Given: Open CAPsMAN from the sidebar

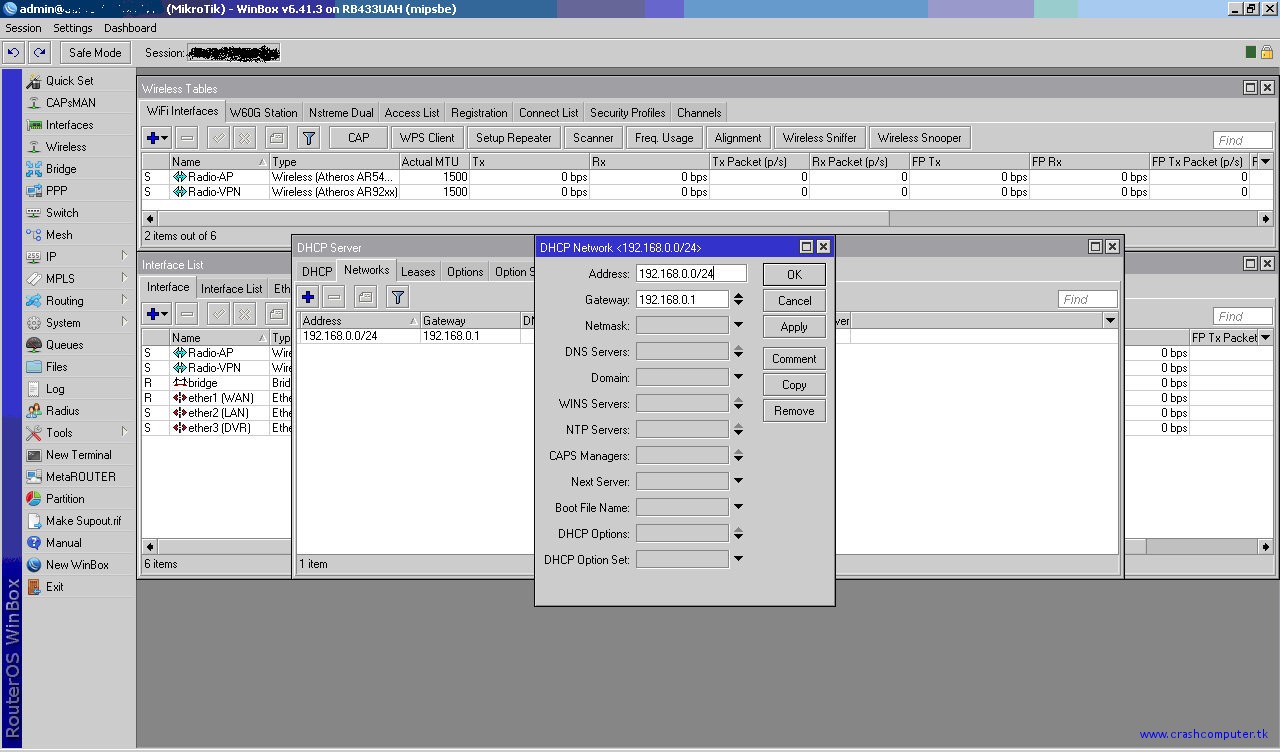Looking at the screenshot, I should coord(70,103).
